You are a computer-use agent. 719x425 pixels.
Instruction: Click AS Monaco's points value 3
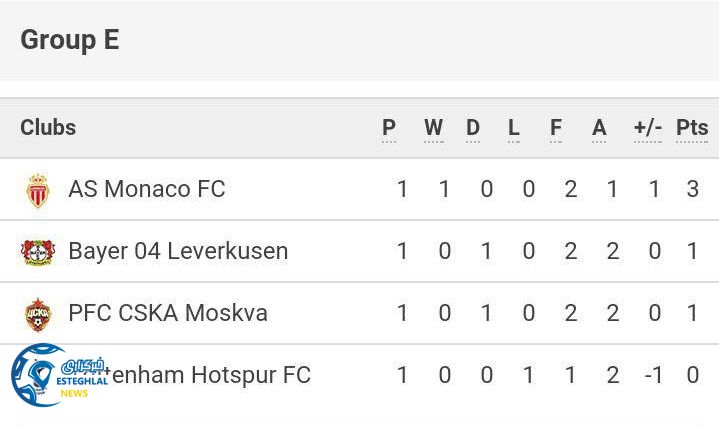tap(692, 189)
